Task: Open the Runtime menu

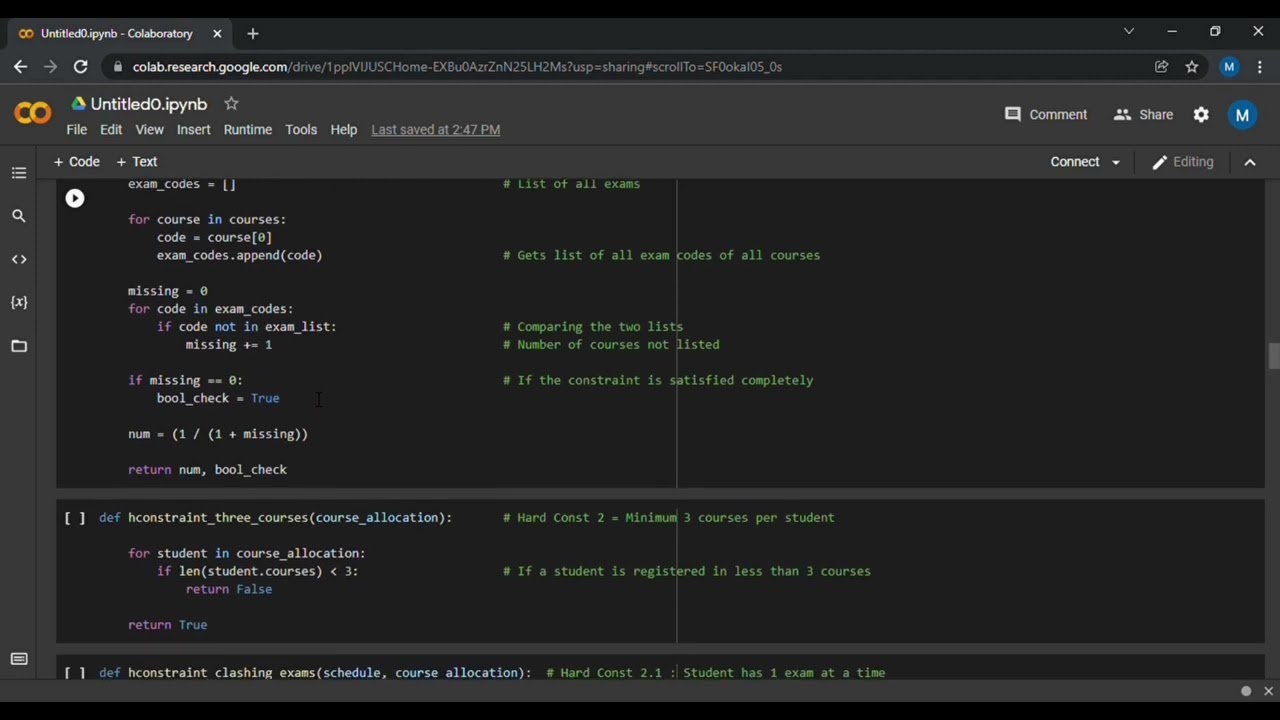Action: coord(247,130)
